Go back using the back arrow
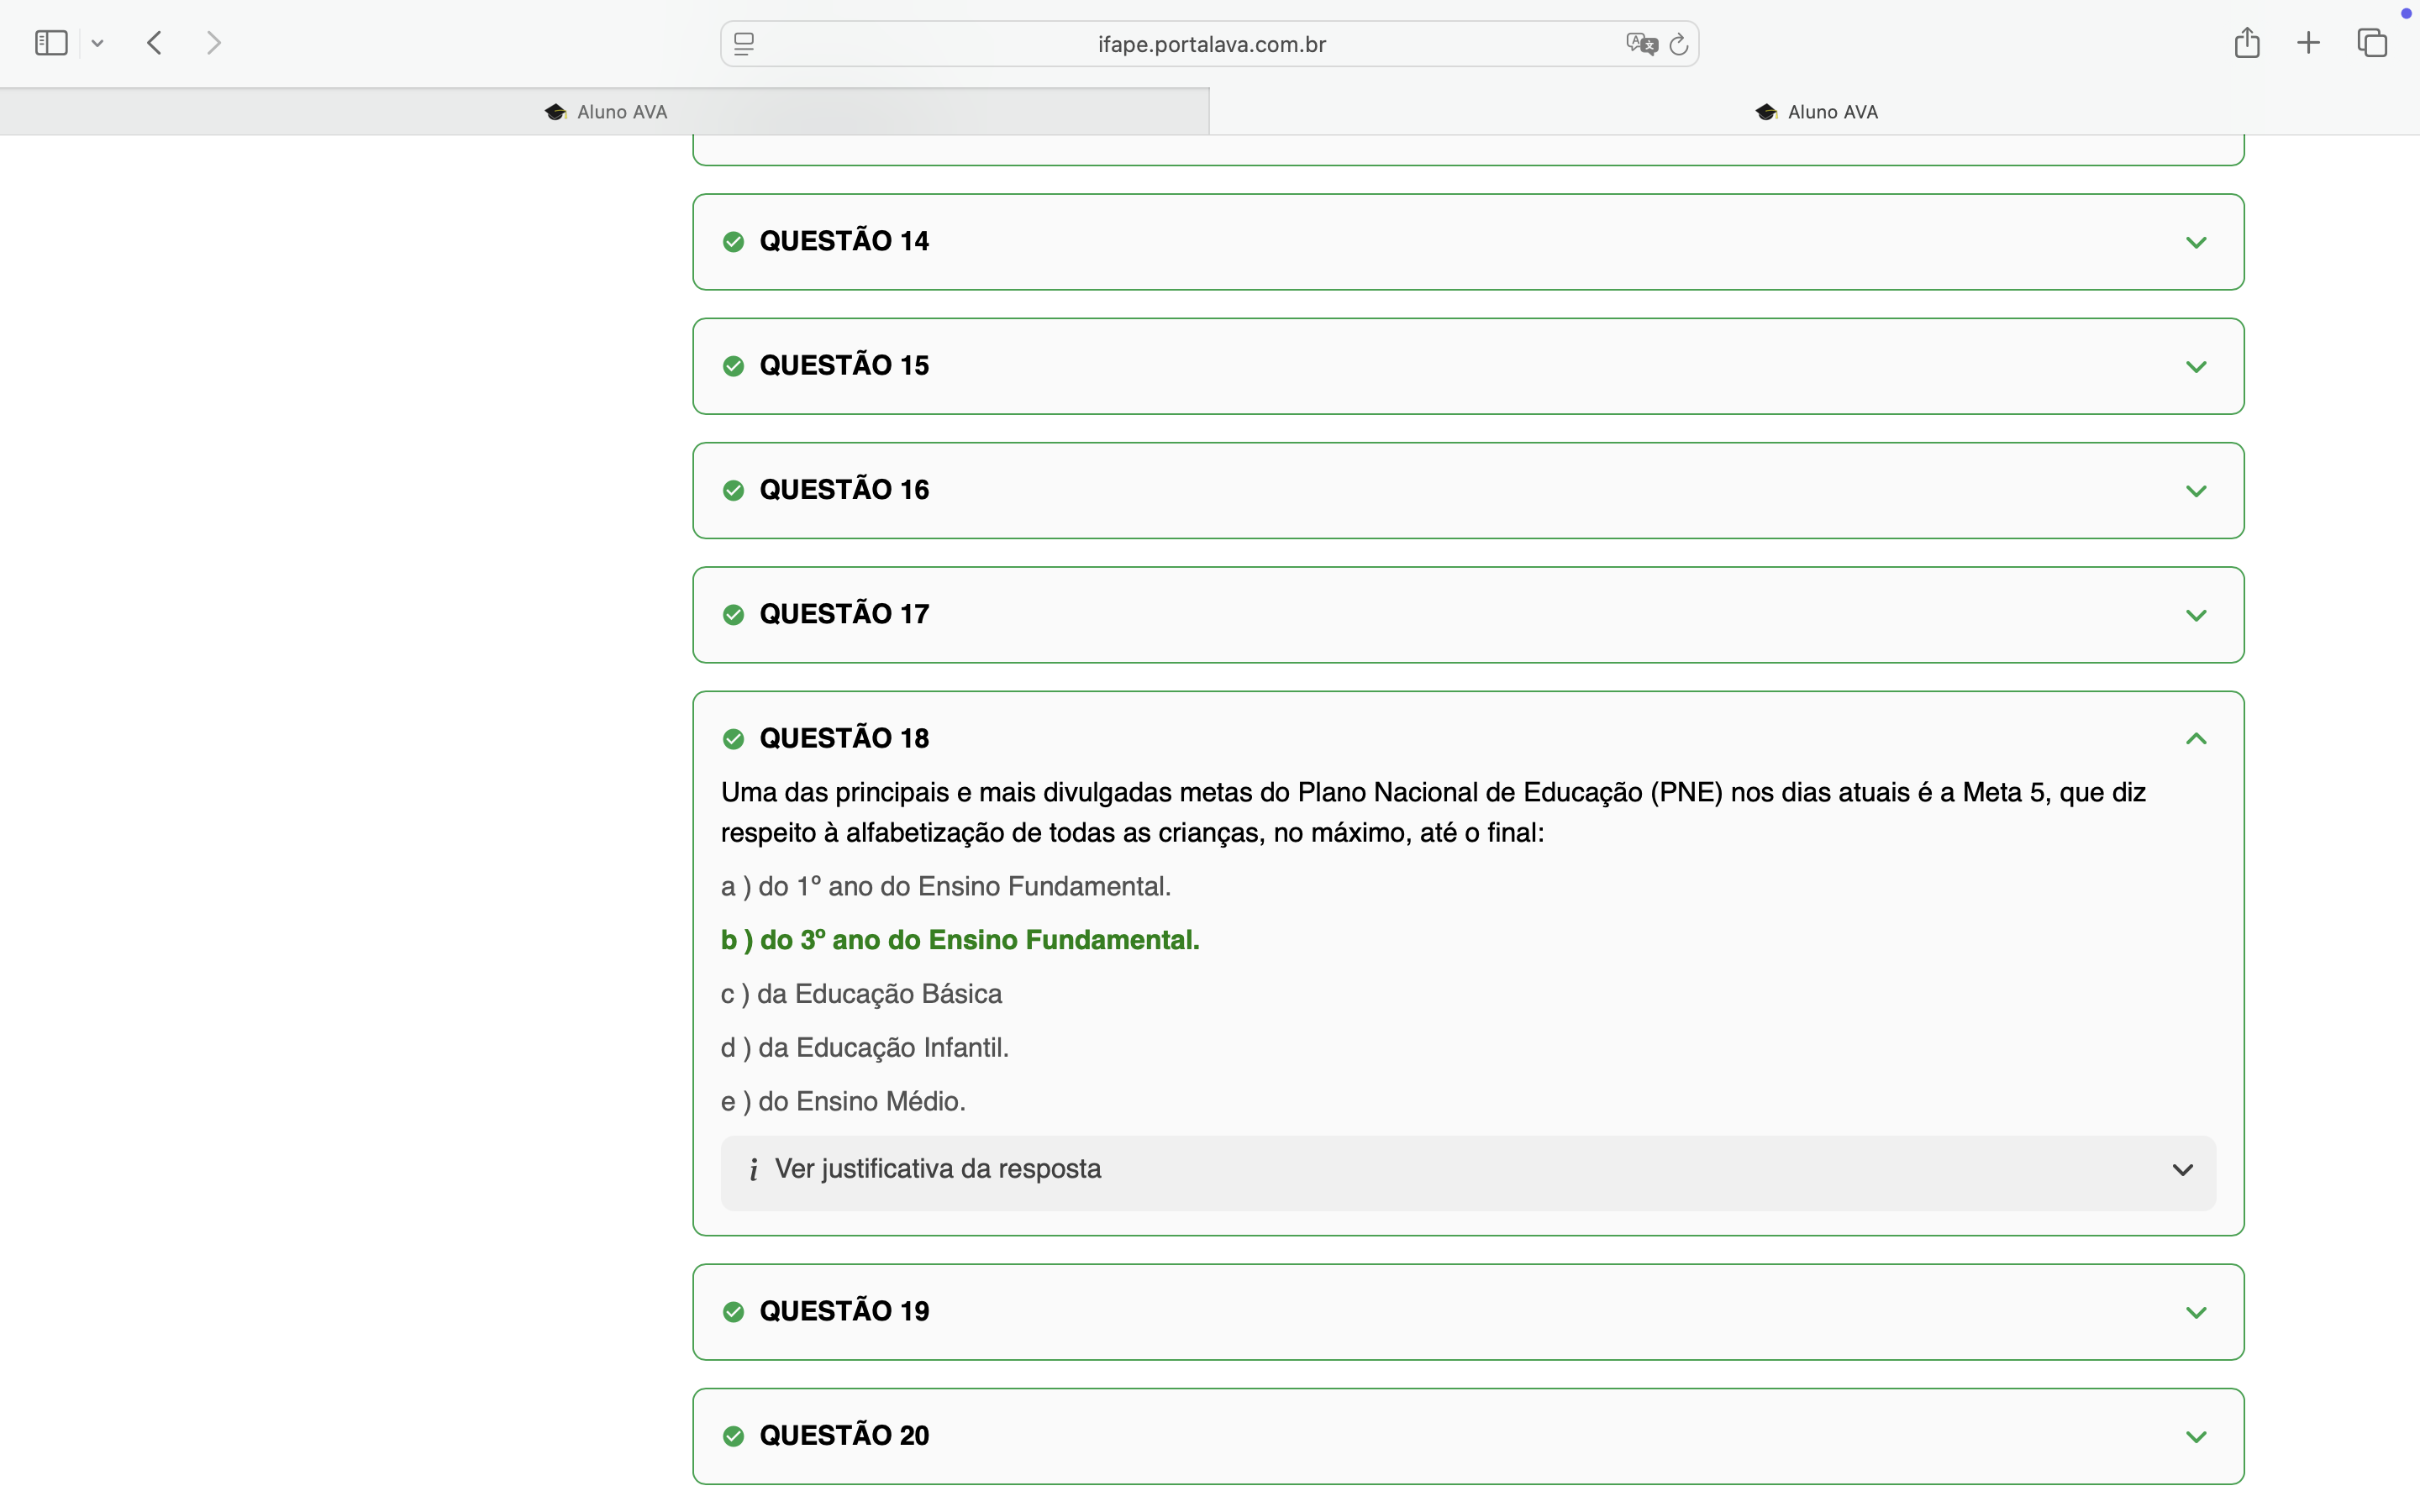 tap(154, 43)
